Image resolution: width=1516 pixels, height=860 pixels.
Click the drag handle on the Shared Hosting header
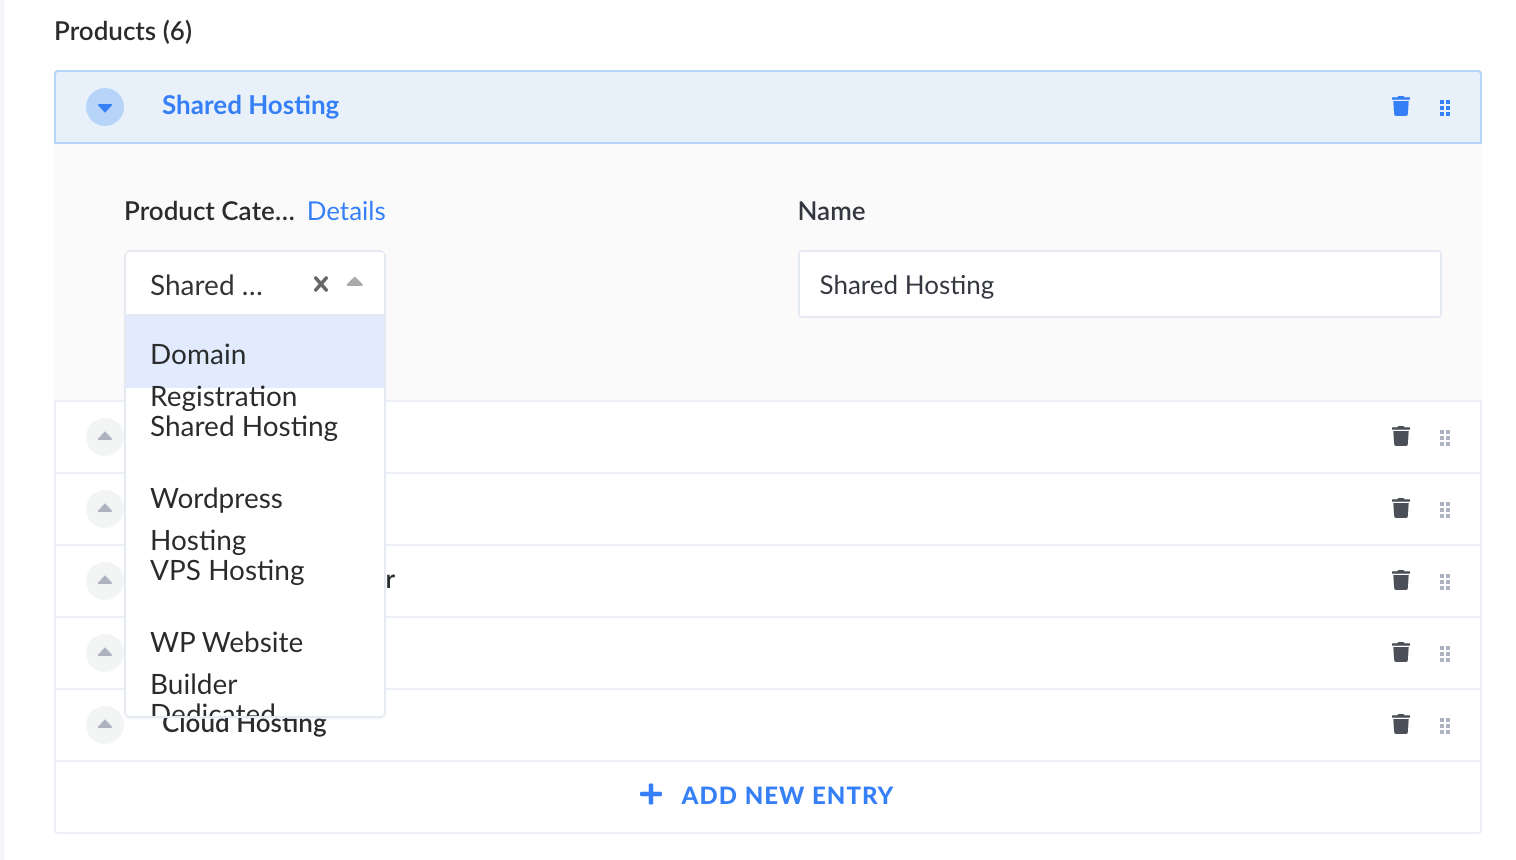pos(1444,106)
